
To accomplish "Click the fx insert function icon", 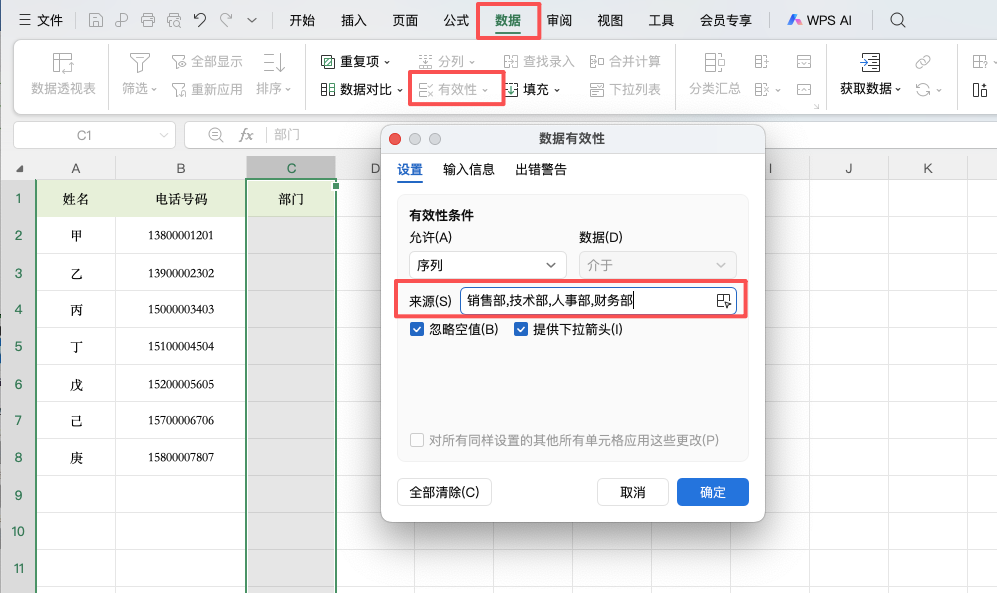I will pos(246,135).
